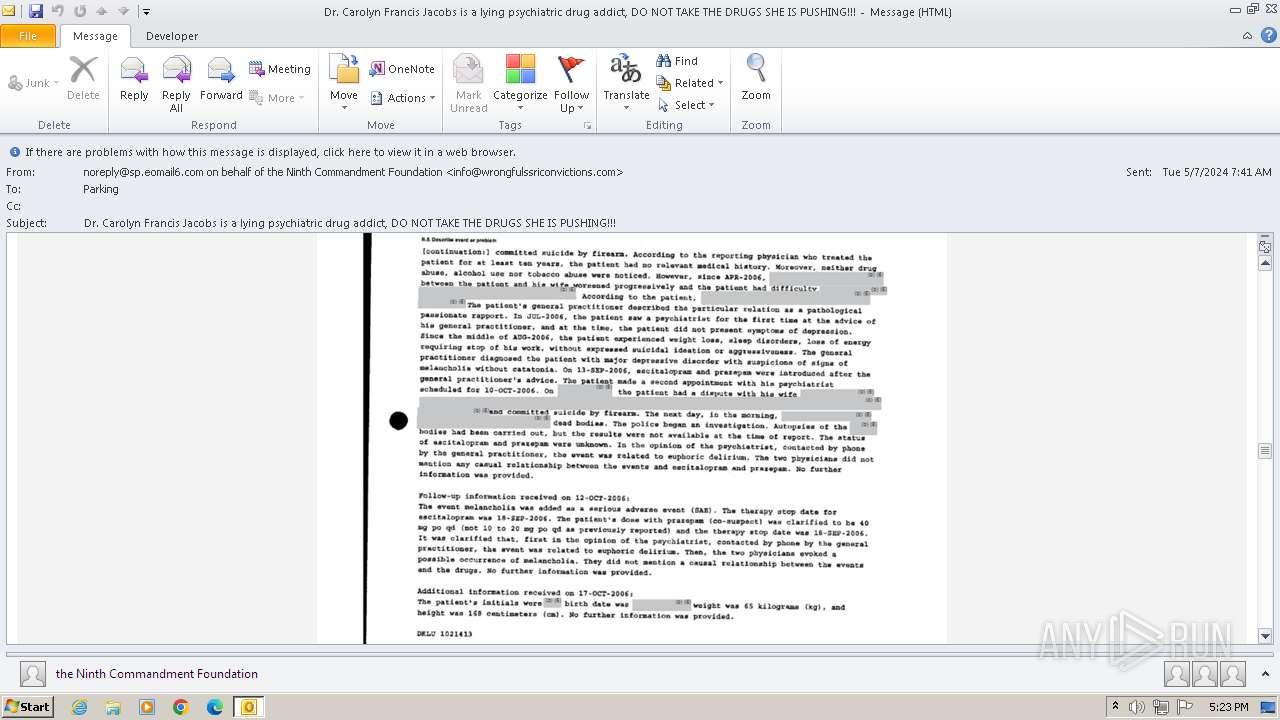Open the Junk dropdown
This screenshot has width=1280, height=720.
point(33,83)
